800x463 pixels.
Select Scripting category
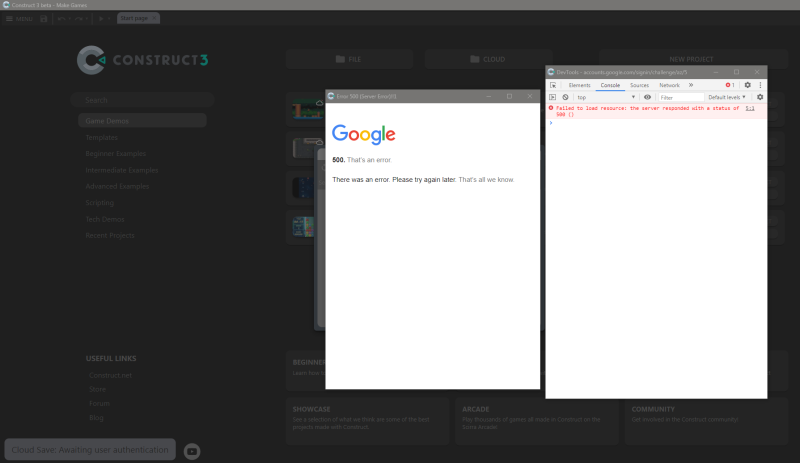pos(99,203)
